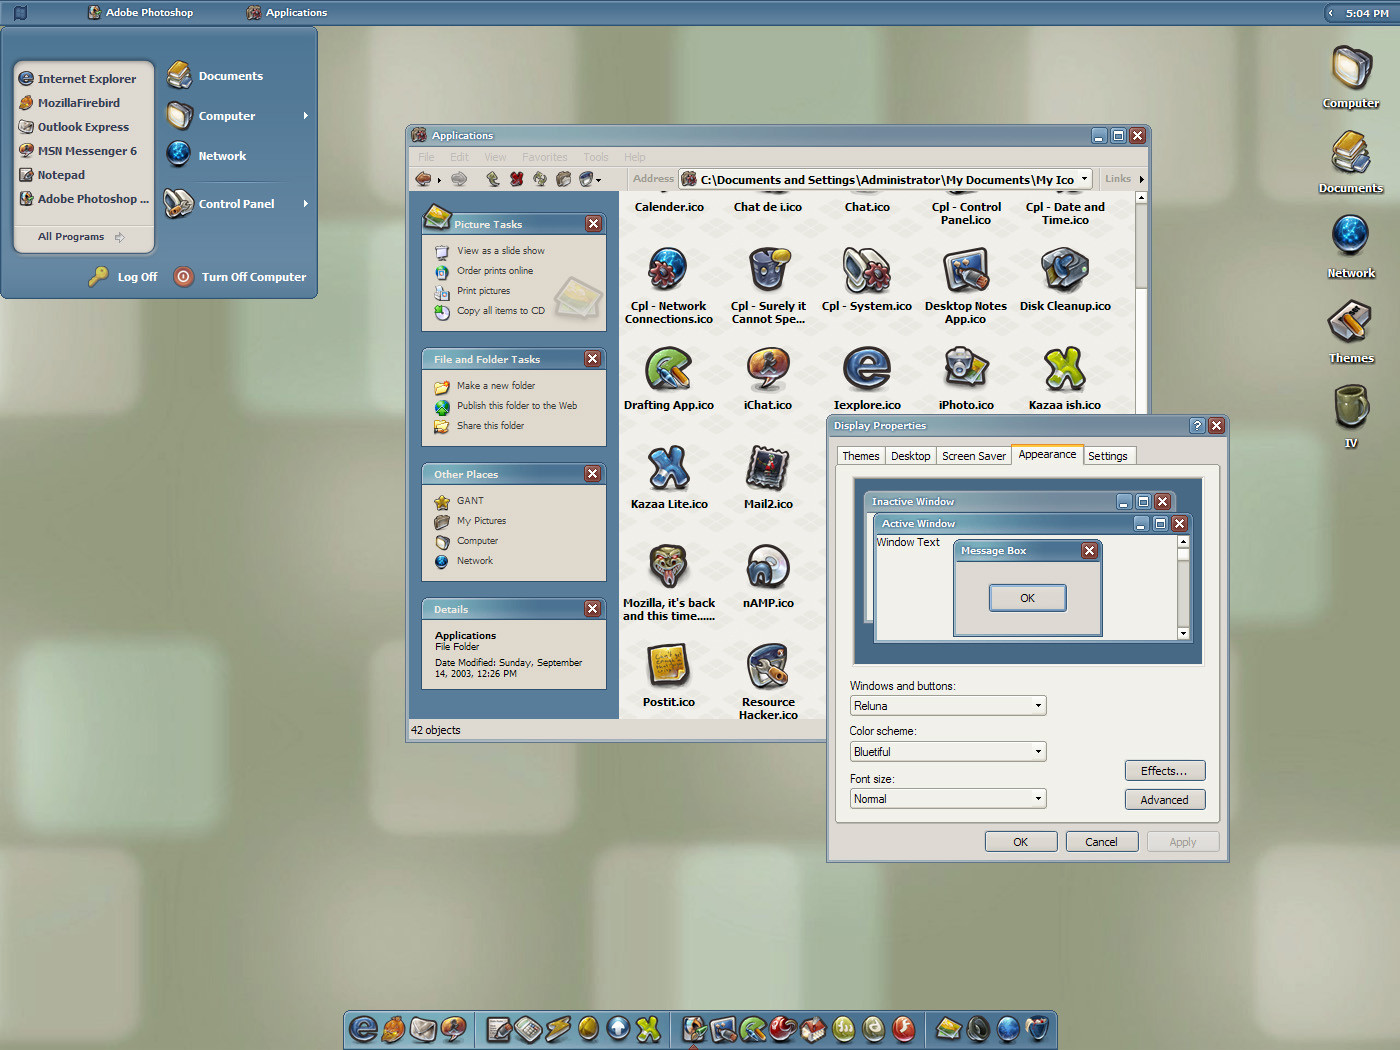Click the Effects... button
The width and height of the screenshot is (1400, 1050).
1164,771
